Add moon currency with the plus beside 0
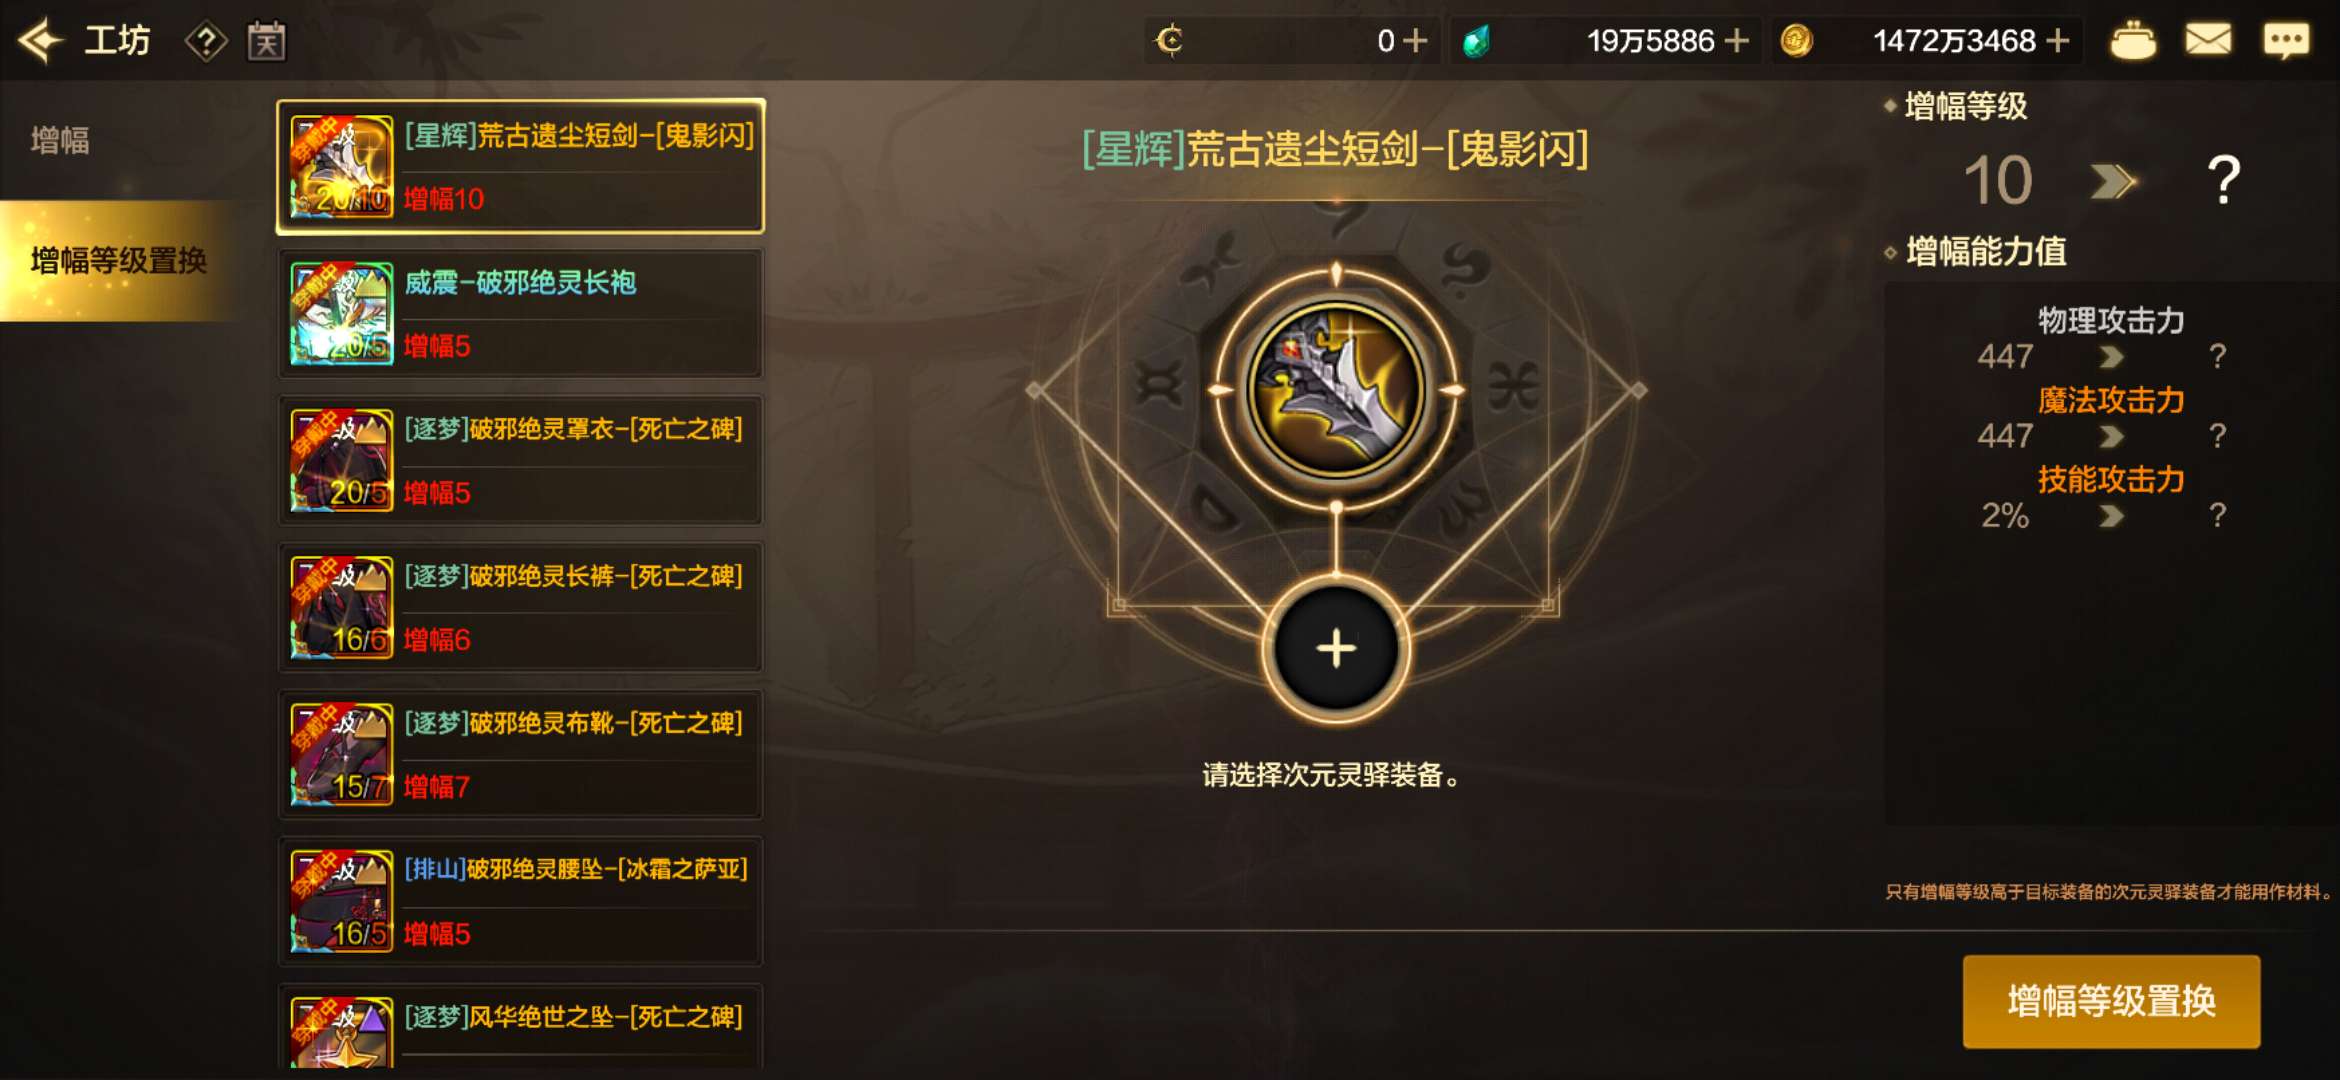The height and width of the screenshot is (1080, 2340). 1415,41
